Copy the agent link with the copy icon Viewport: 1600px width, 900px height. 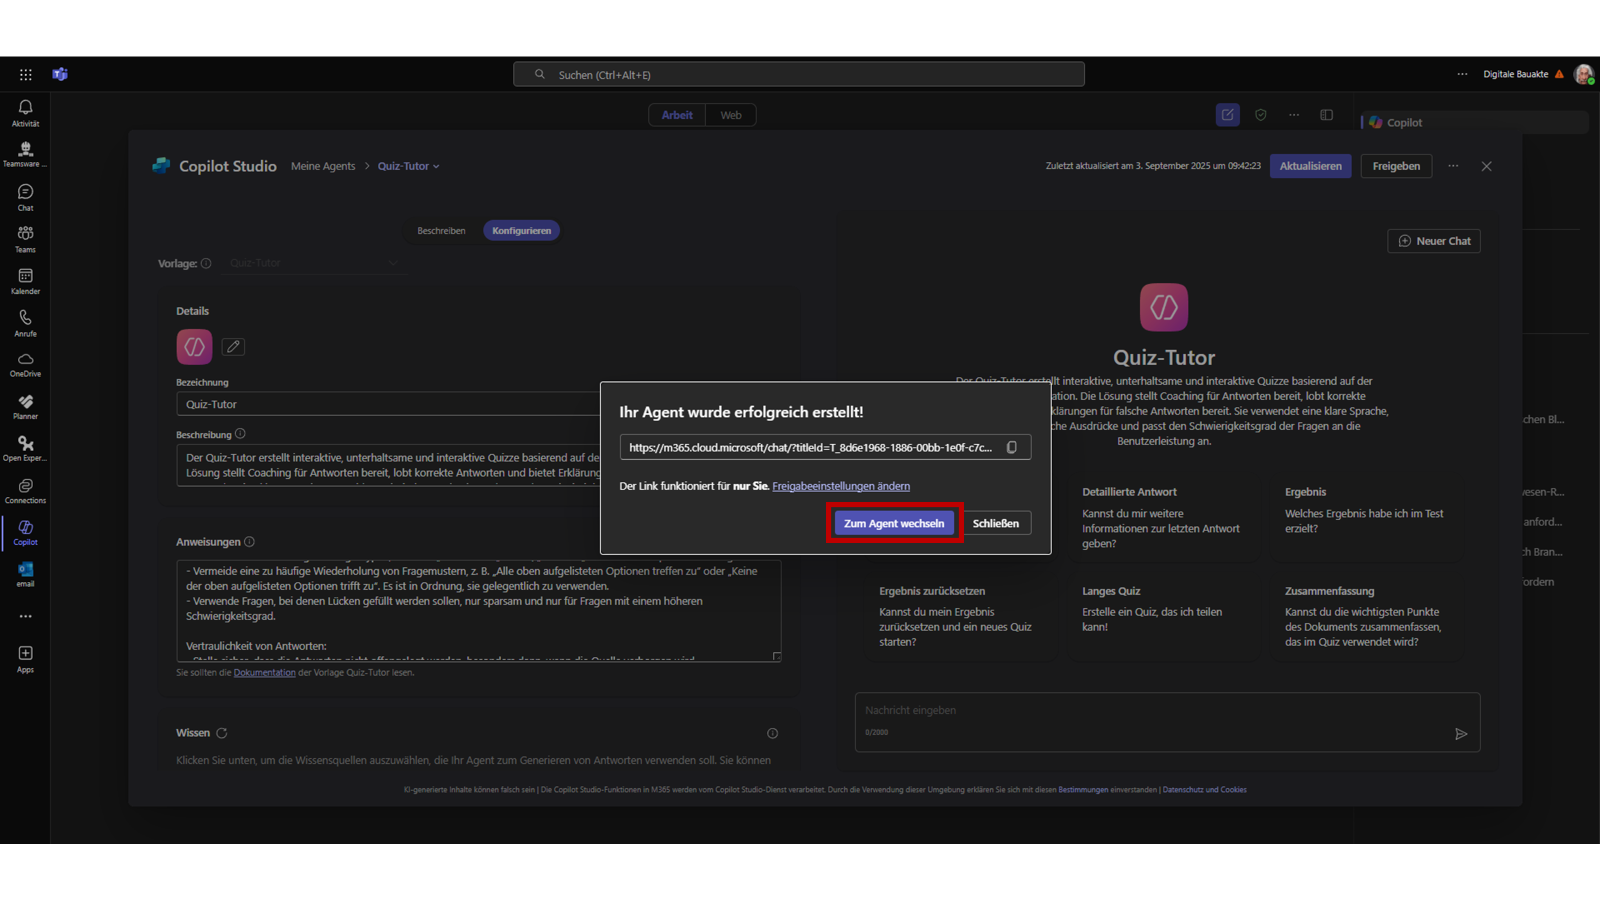[x=1011, y=448]
